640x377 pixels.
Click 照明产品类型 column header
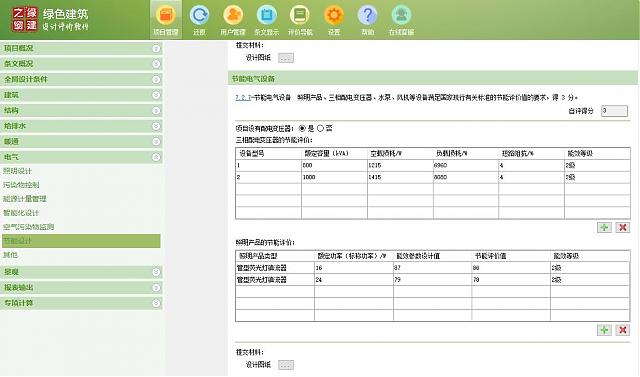(275, 256)
